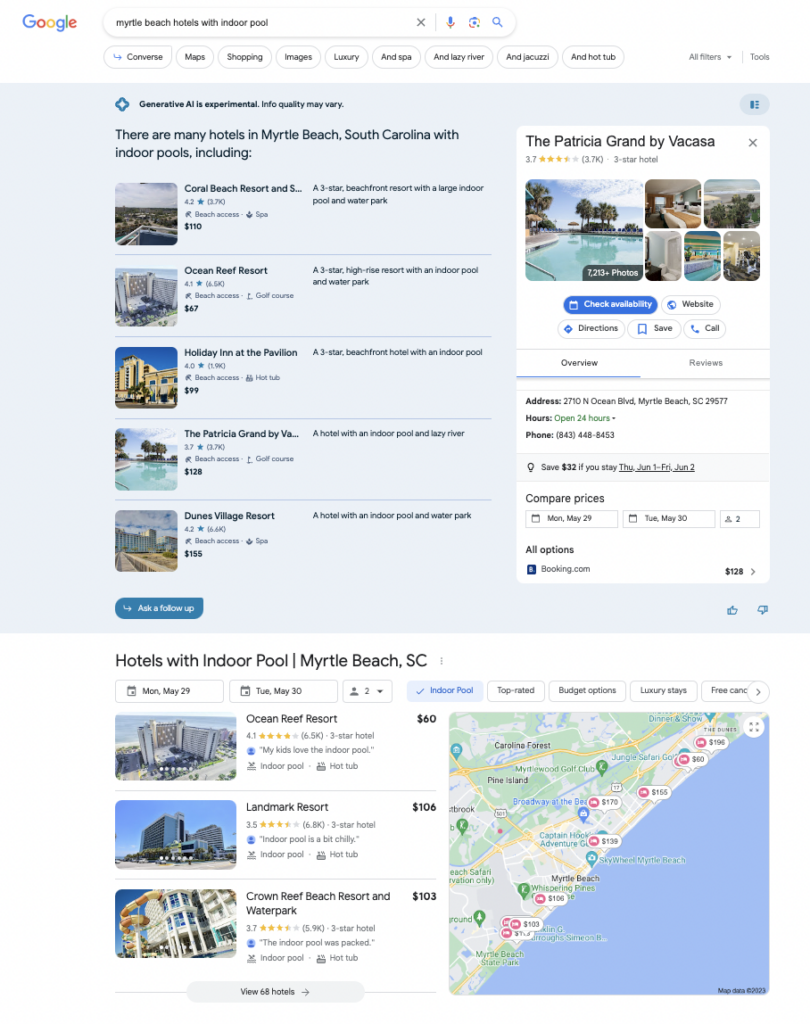
Task: Open Ocean Reef Resort $60 listing photo
Action: coord(176,747)
